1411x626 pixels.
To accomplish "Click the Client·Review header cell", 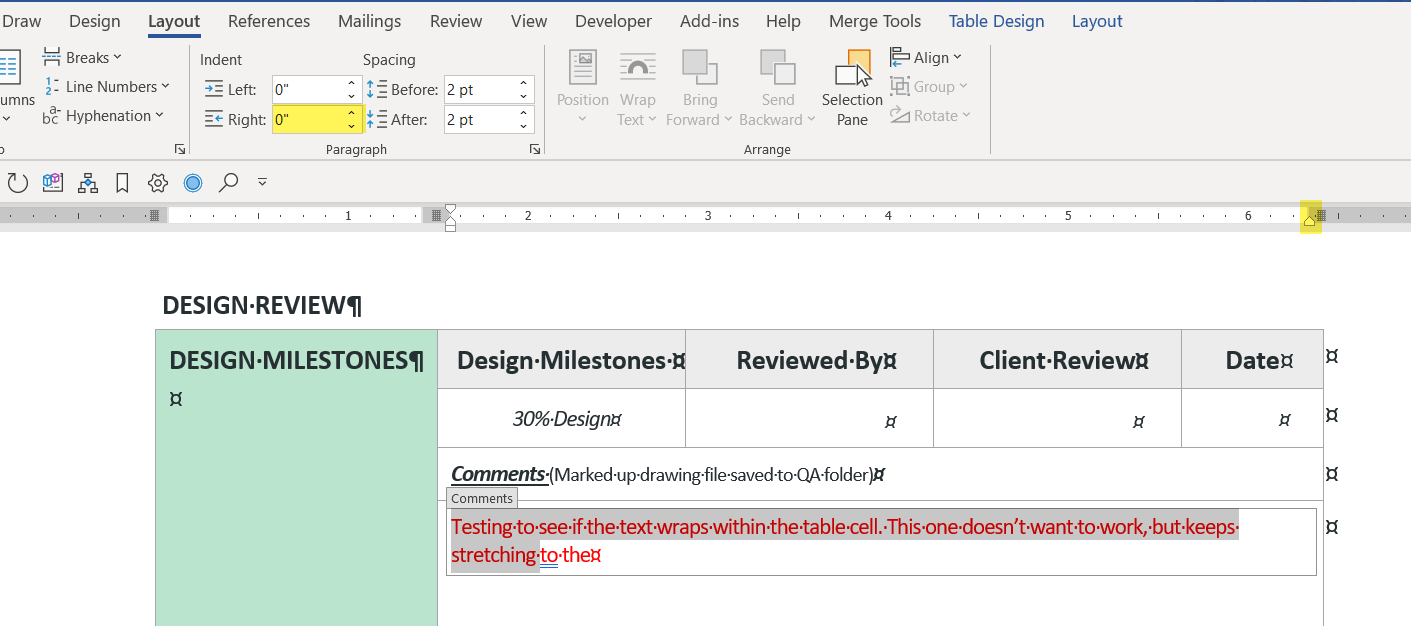I will [x=1057, y=360].
